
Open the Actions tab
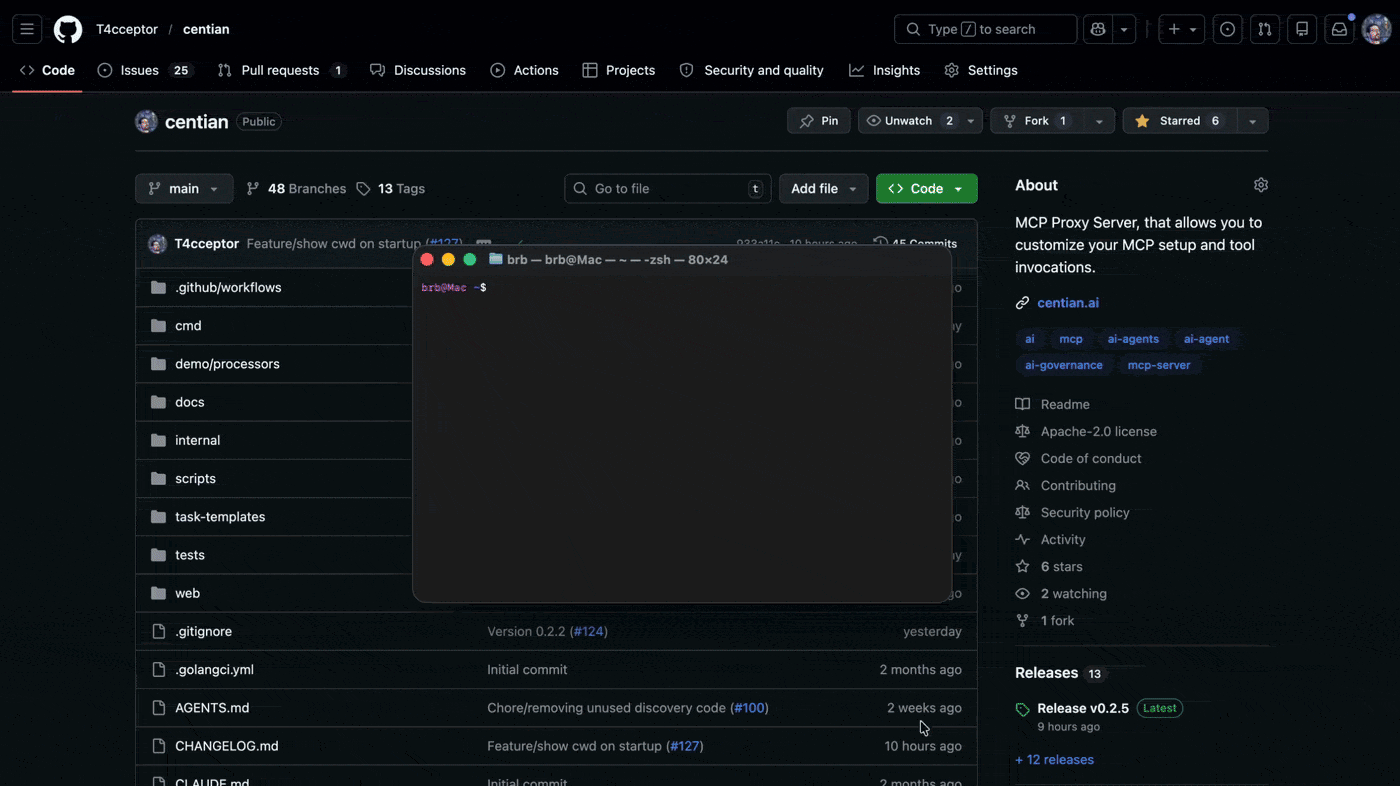point(524,70)
